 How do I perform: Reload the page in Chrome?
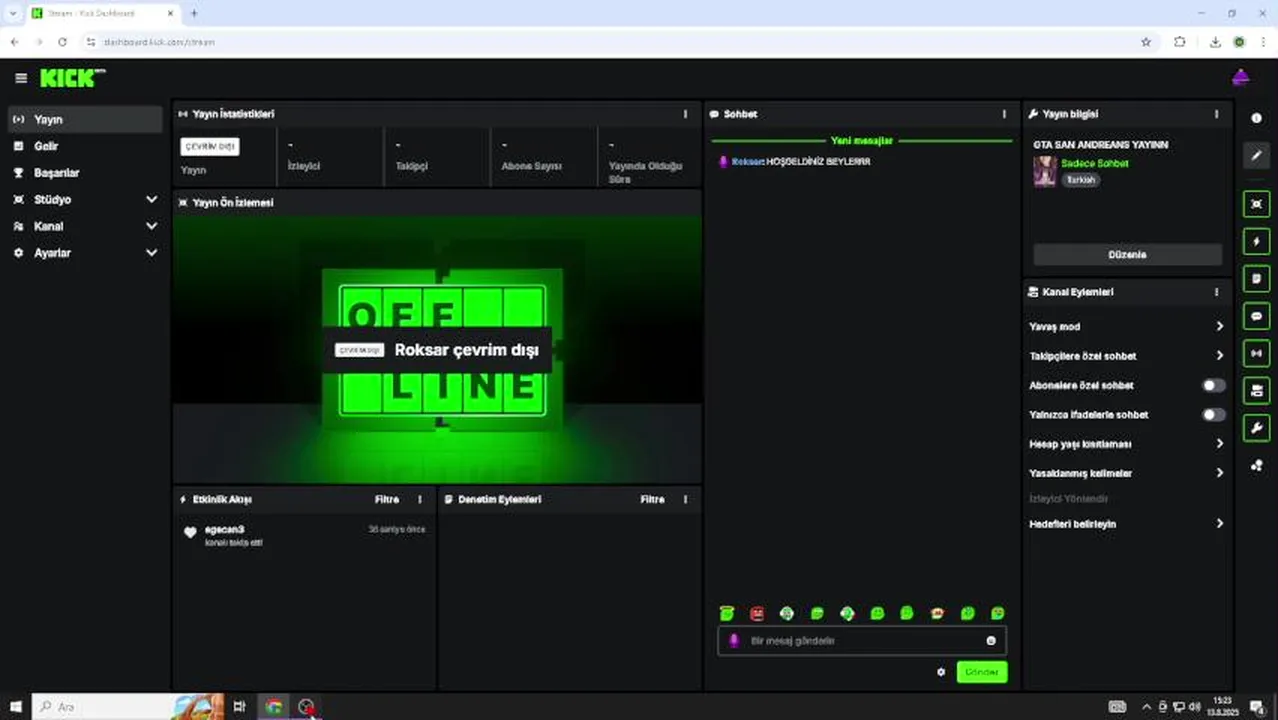click(x=62, y=42)
